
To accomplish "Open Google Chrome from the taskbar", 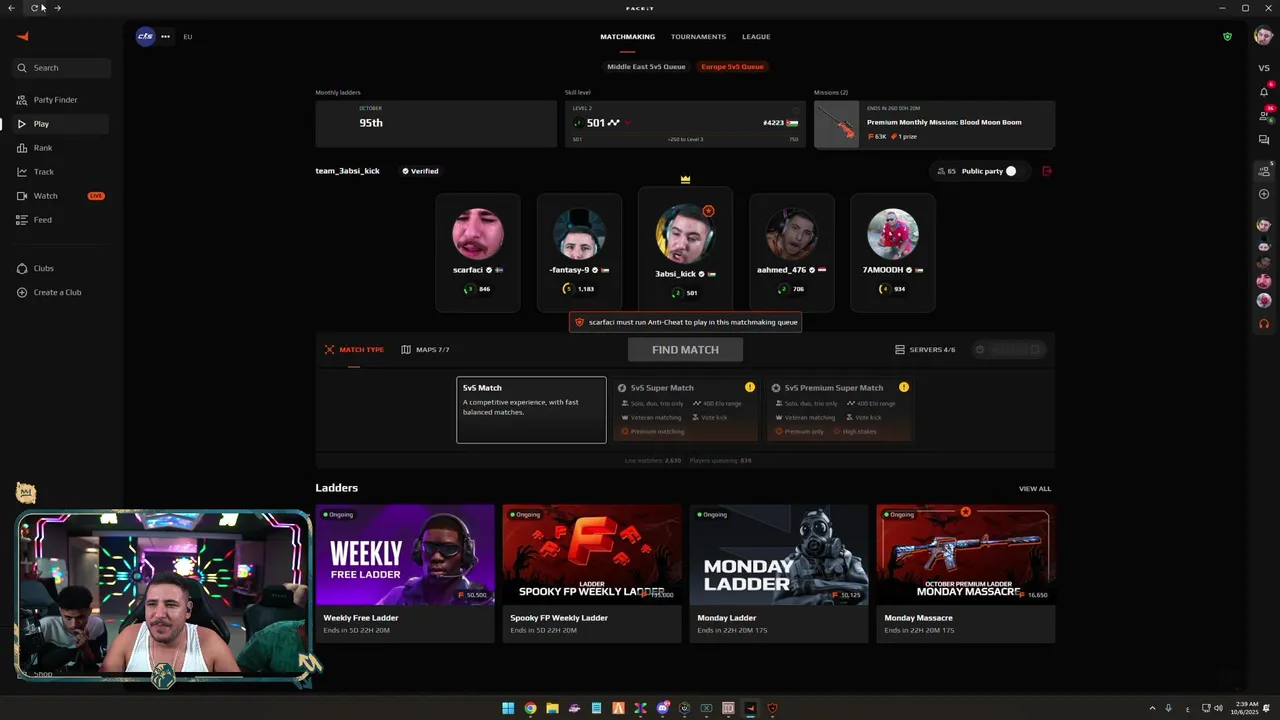I will pos(530,708).
